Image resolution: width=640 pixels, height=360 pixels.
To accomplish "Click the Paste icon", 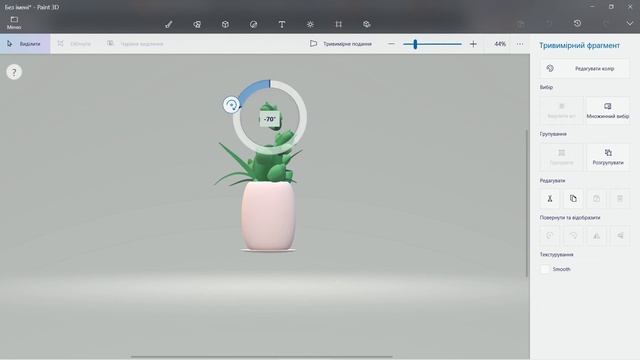I will click(596, 199).
